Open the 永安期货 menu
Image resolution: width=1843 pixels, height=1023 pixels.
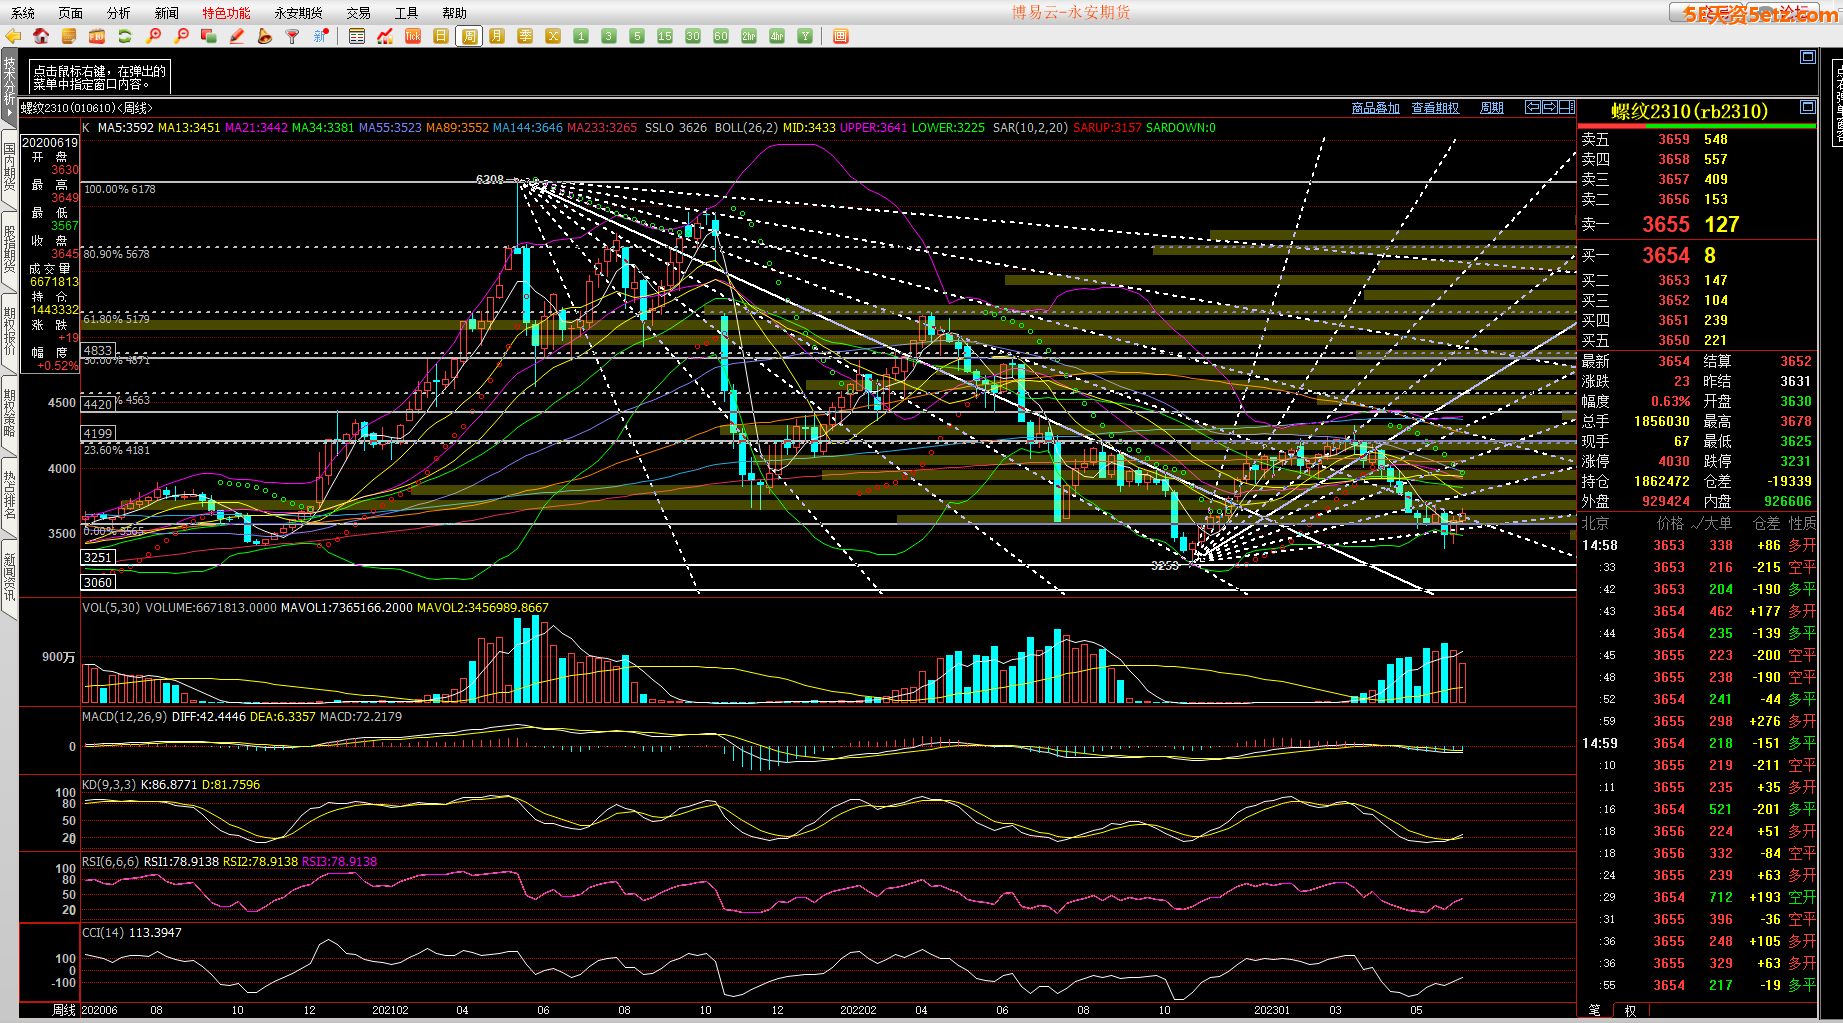[x=299, y=13]
